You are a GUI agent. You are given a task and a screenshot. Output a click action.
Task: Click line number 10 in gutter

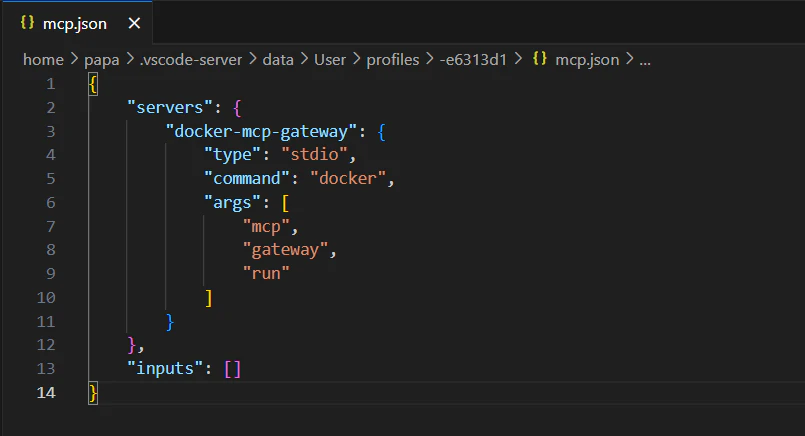(x=46, y=298)
